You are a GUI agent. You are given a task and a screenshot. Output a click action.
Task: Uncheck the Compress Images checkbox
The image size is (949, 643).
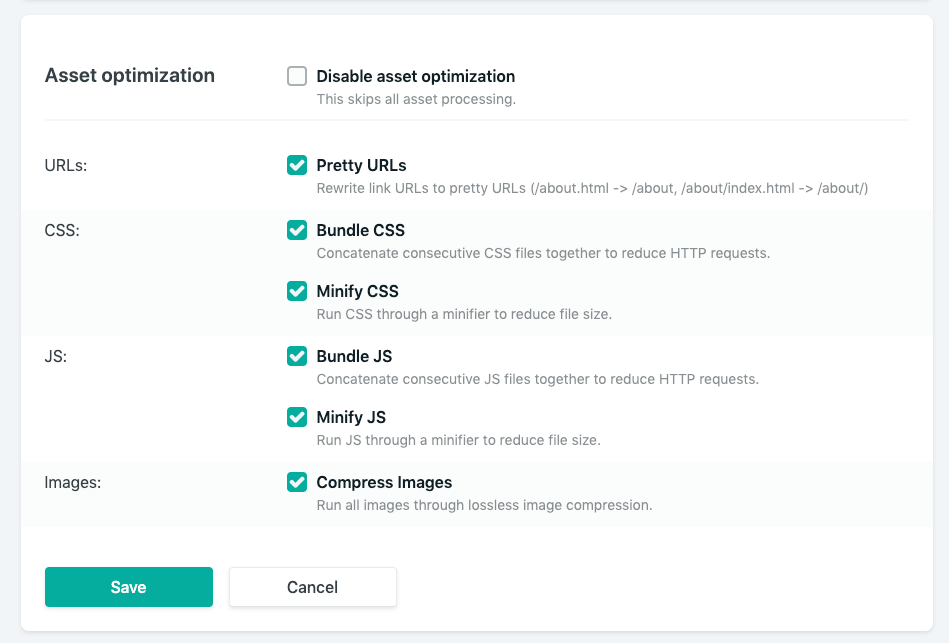tap(297, 482)
